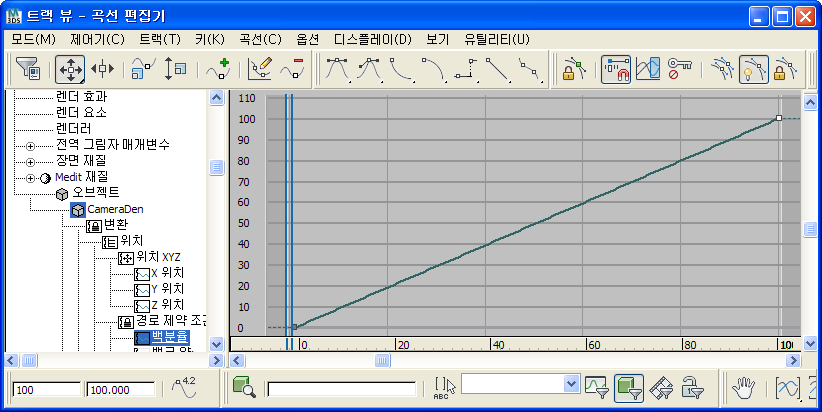Click the hierarchy tree scroll-down arrow

pyautogui.click(x=217, y=344)
